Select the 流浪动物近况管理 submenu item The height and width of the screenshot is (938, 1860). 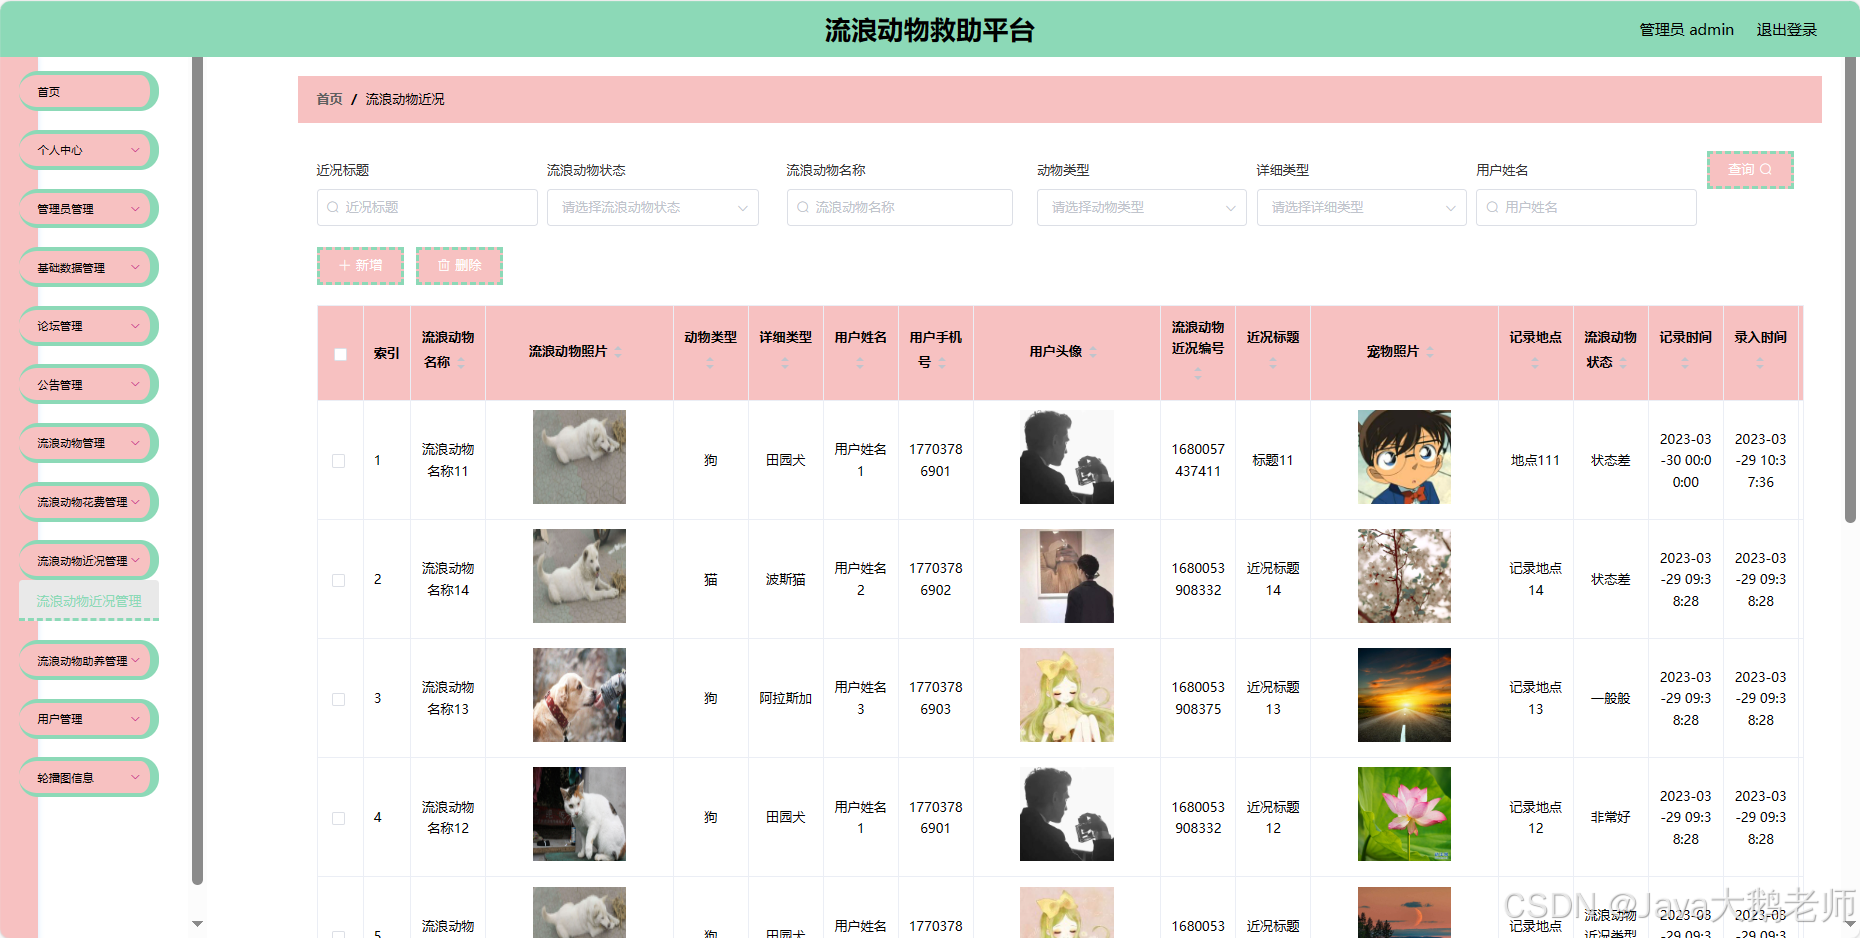click(89, 601)
